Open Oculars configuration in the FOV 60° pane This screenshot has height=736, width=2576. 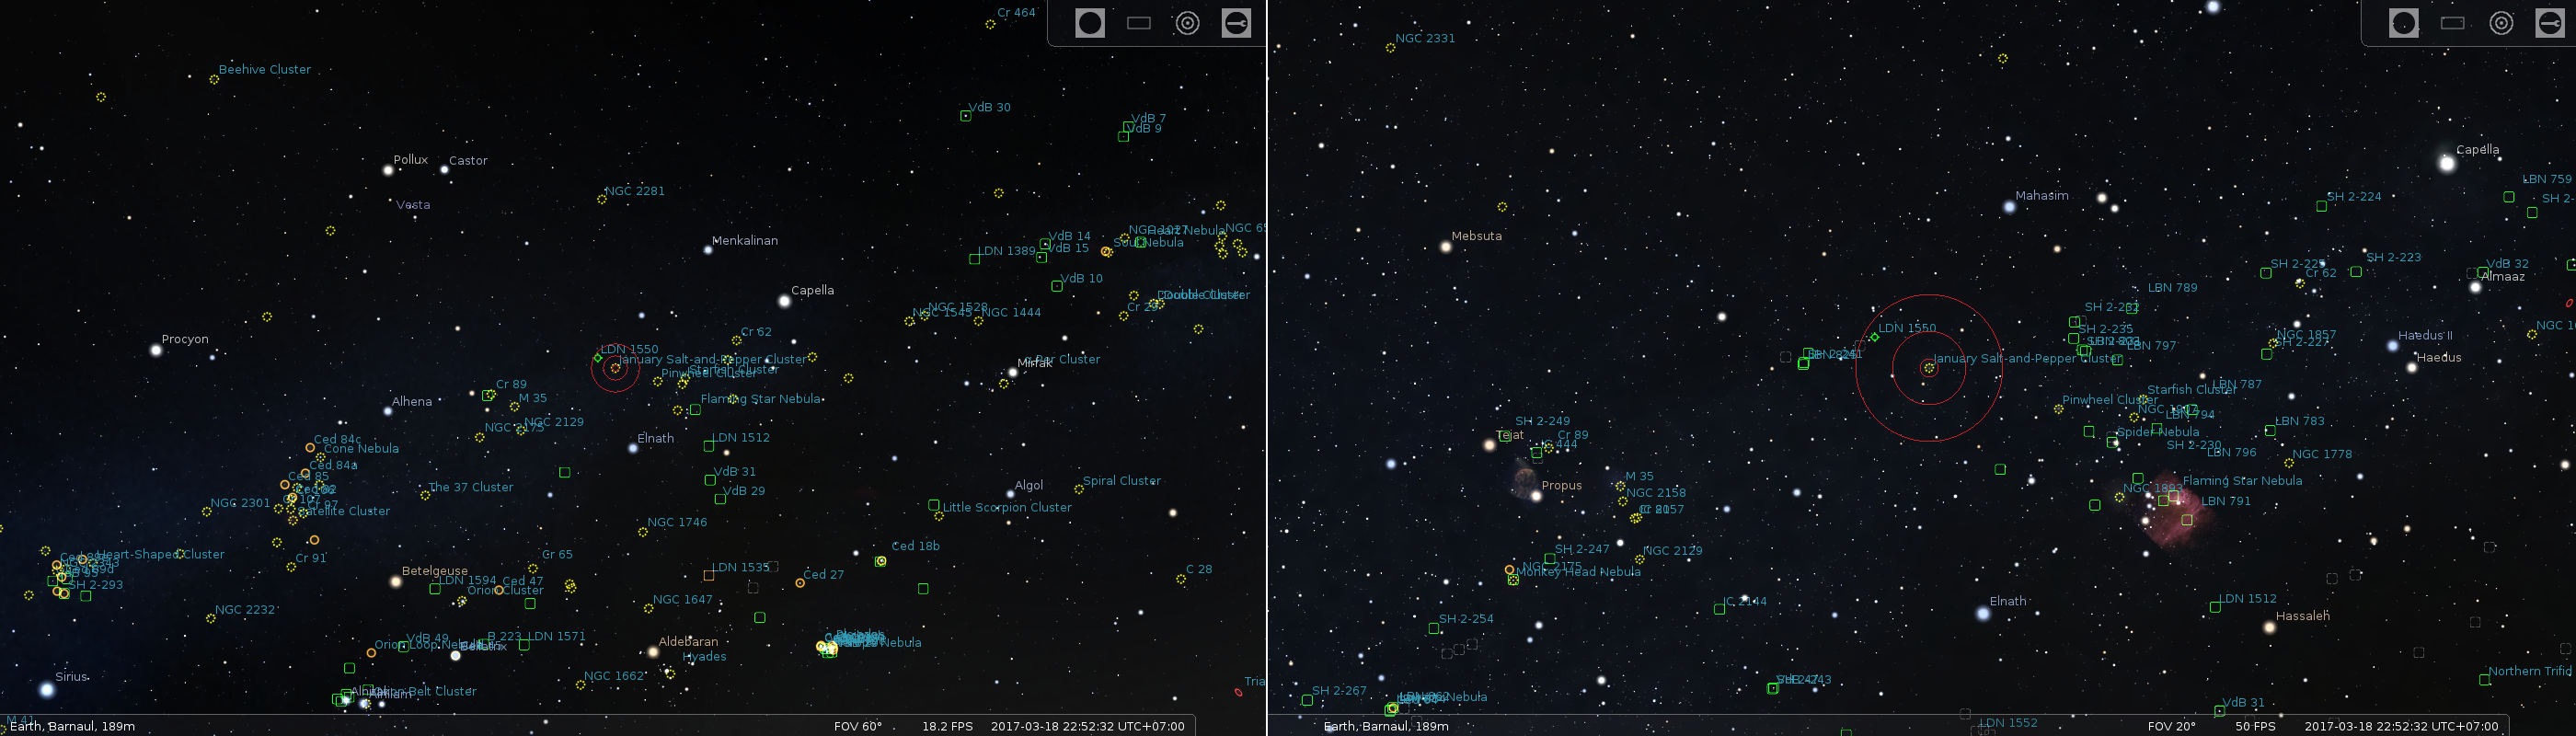click(1236, 23)
